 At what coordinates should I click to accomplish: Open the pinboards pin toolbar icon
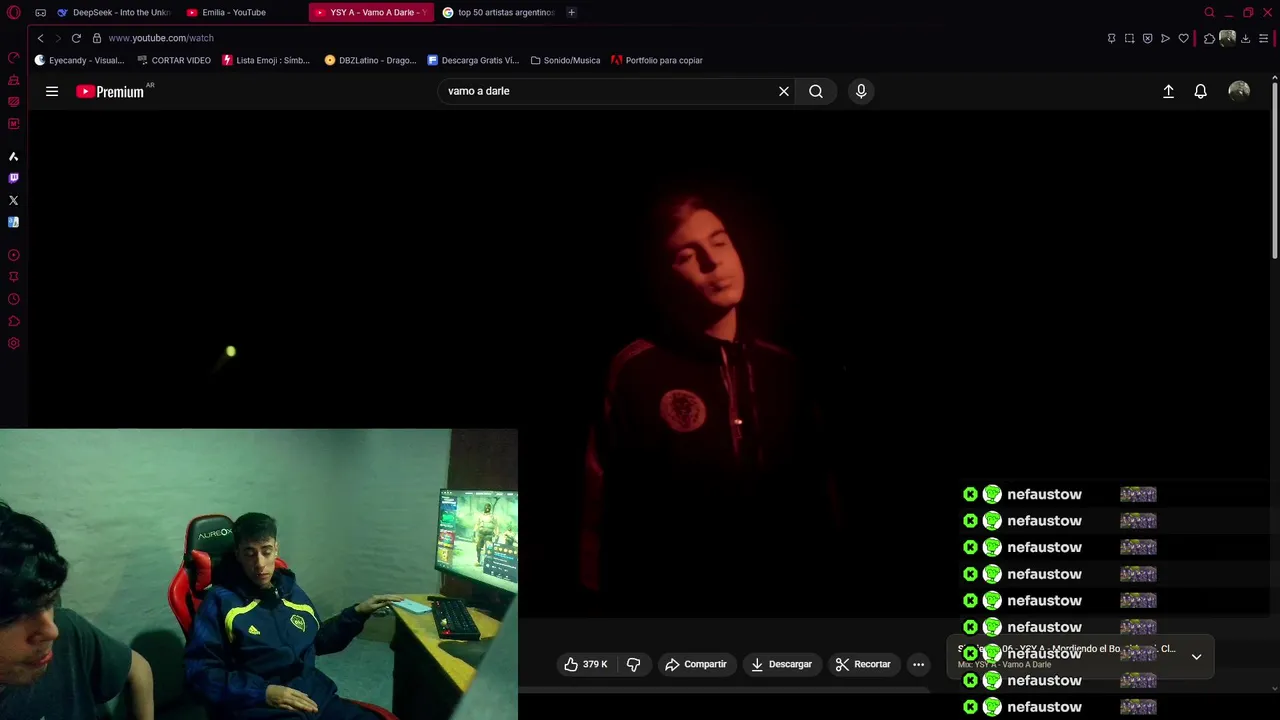[1111, 38]
